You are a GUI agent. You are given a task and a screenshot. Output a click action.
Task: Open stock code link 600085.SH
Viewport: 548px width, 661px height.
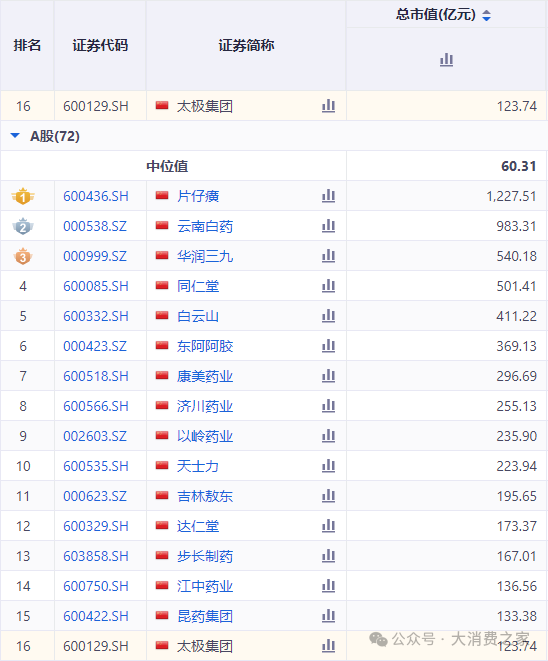(x=96, y=286)
